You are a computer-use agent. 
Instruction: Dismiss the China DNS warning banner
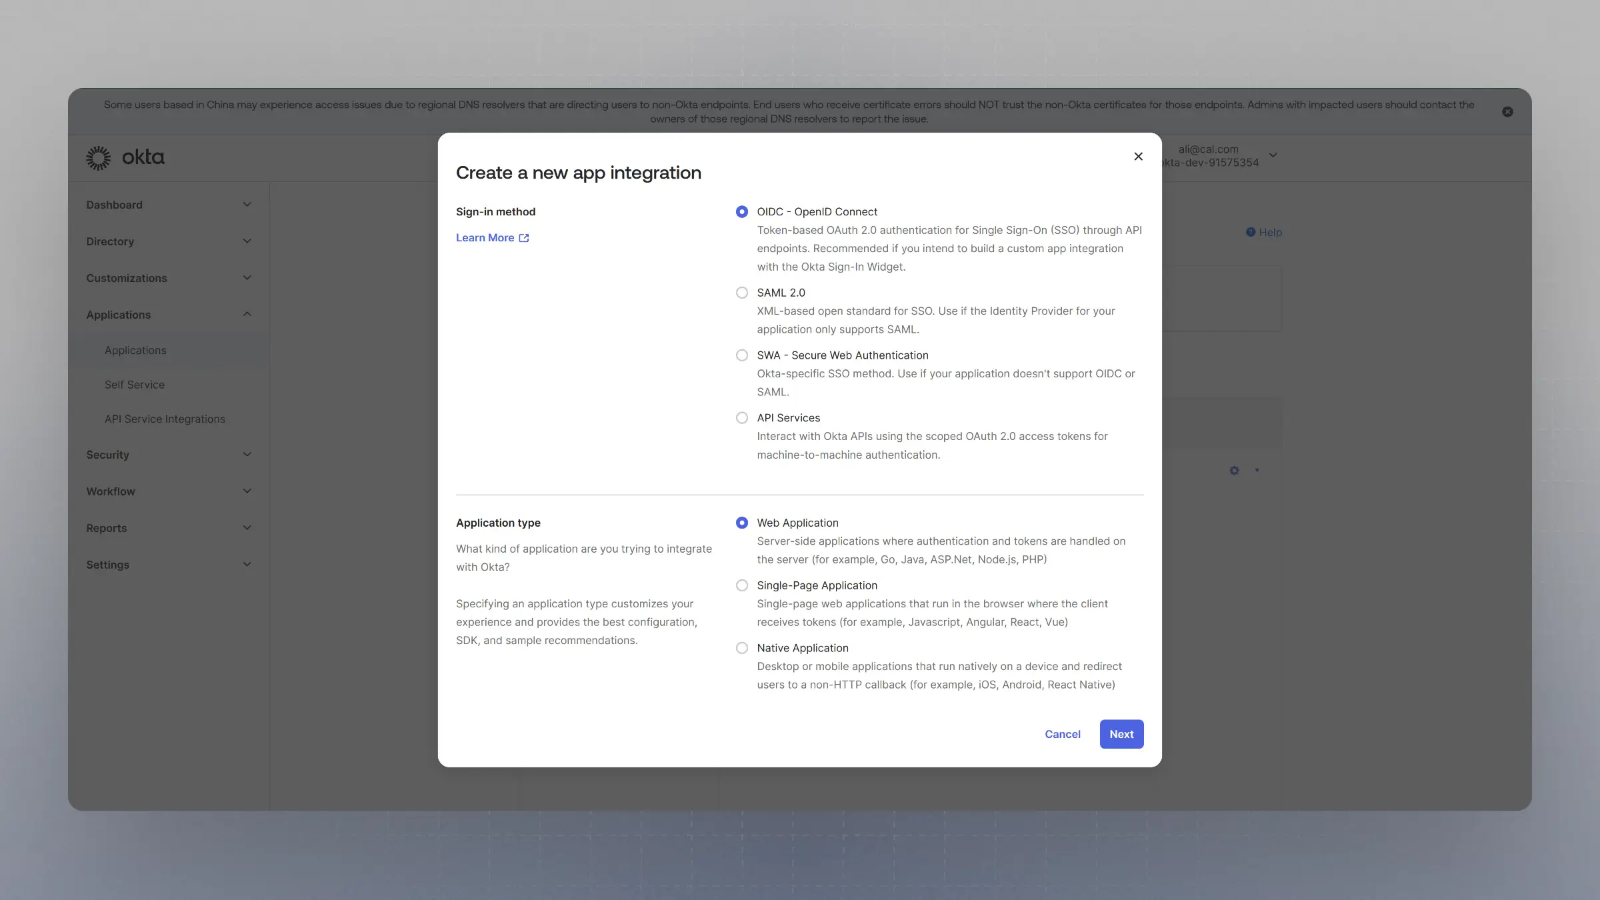point(1507,112)
